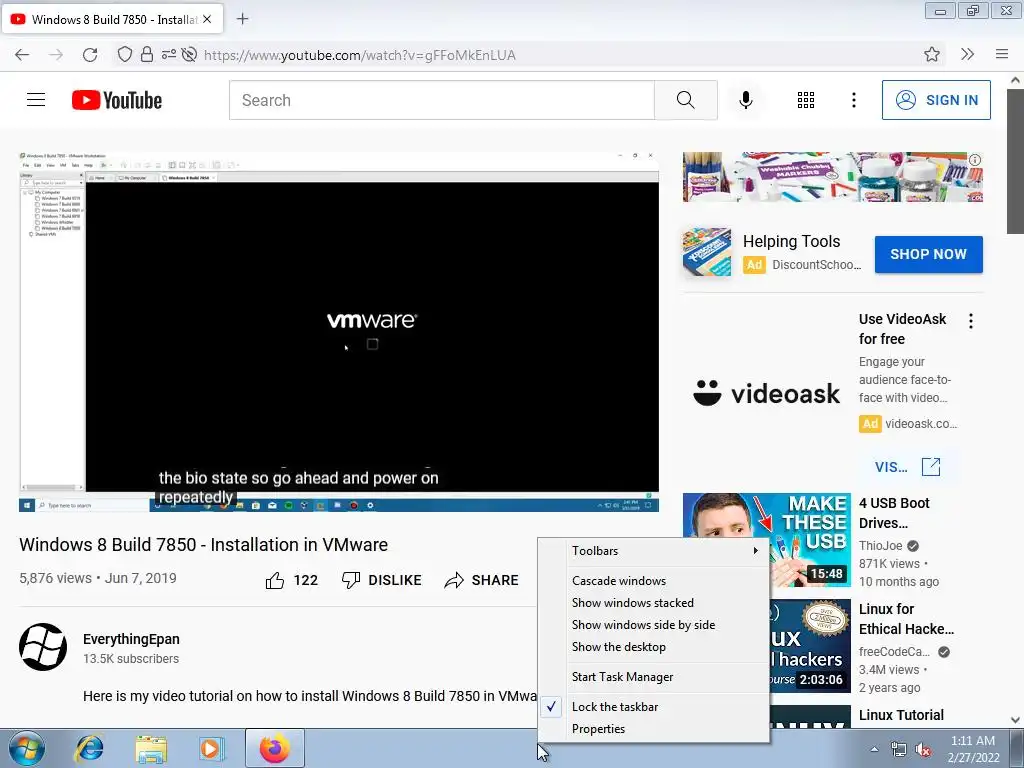Click in the YouTube Search field
The width and height of the screenshot is (1024, 768).
tap(441, 100)
